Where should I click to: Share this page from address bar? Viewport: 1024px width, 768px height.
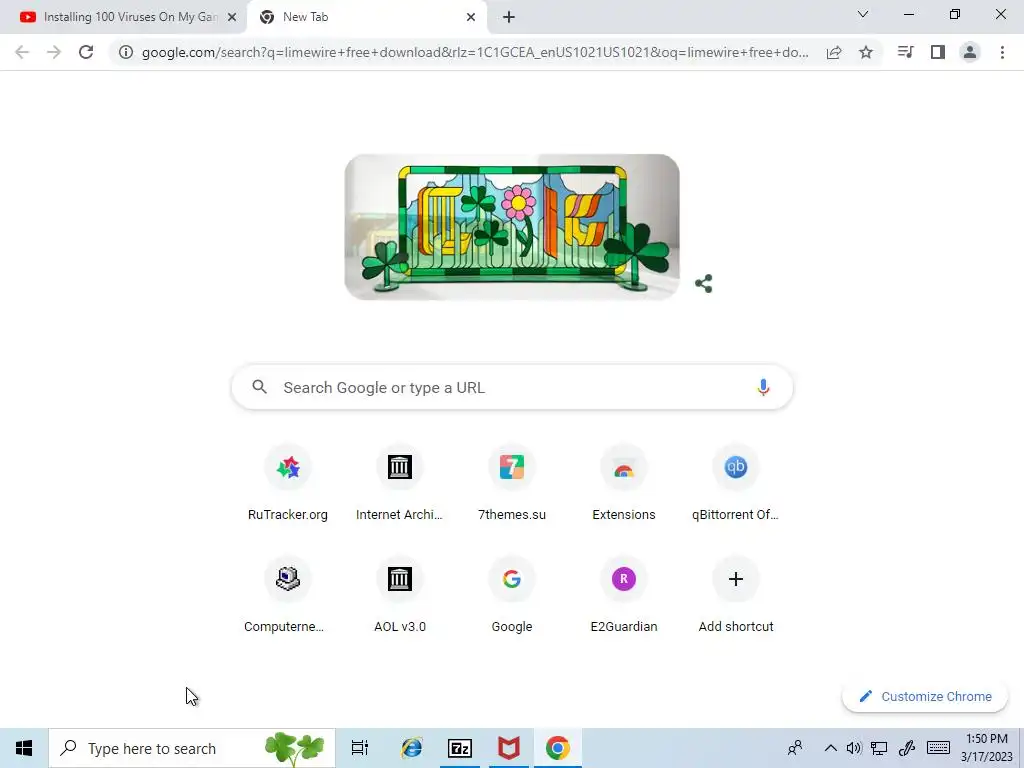point(834,52)
